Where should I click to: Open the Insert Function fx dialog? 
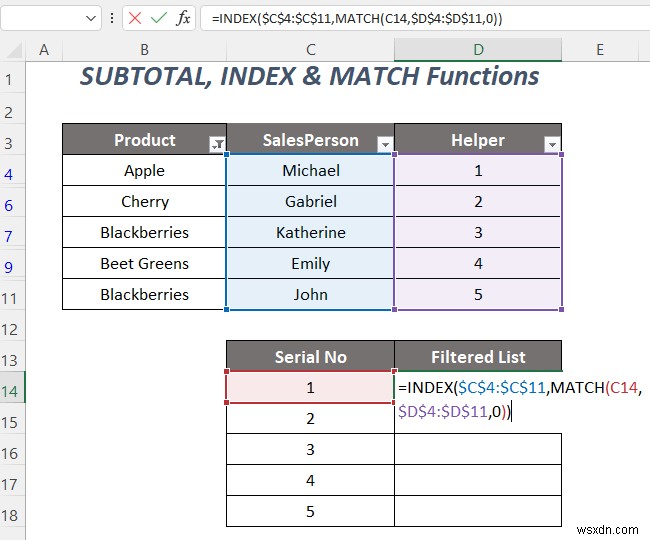point(183,18)
